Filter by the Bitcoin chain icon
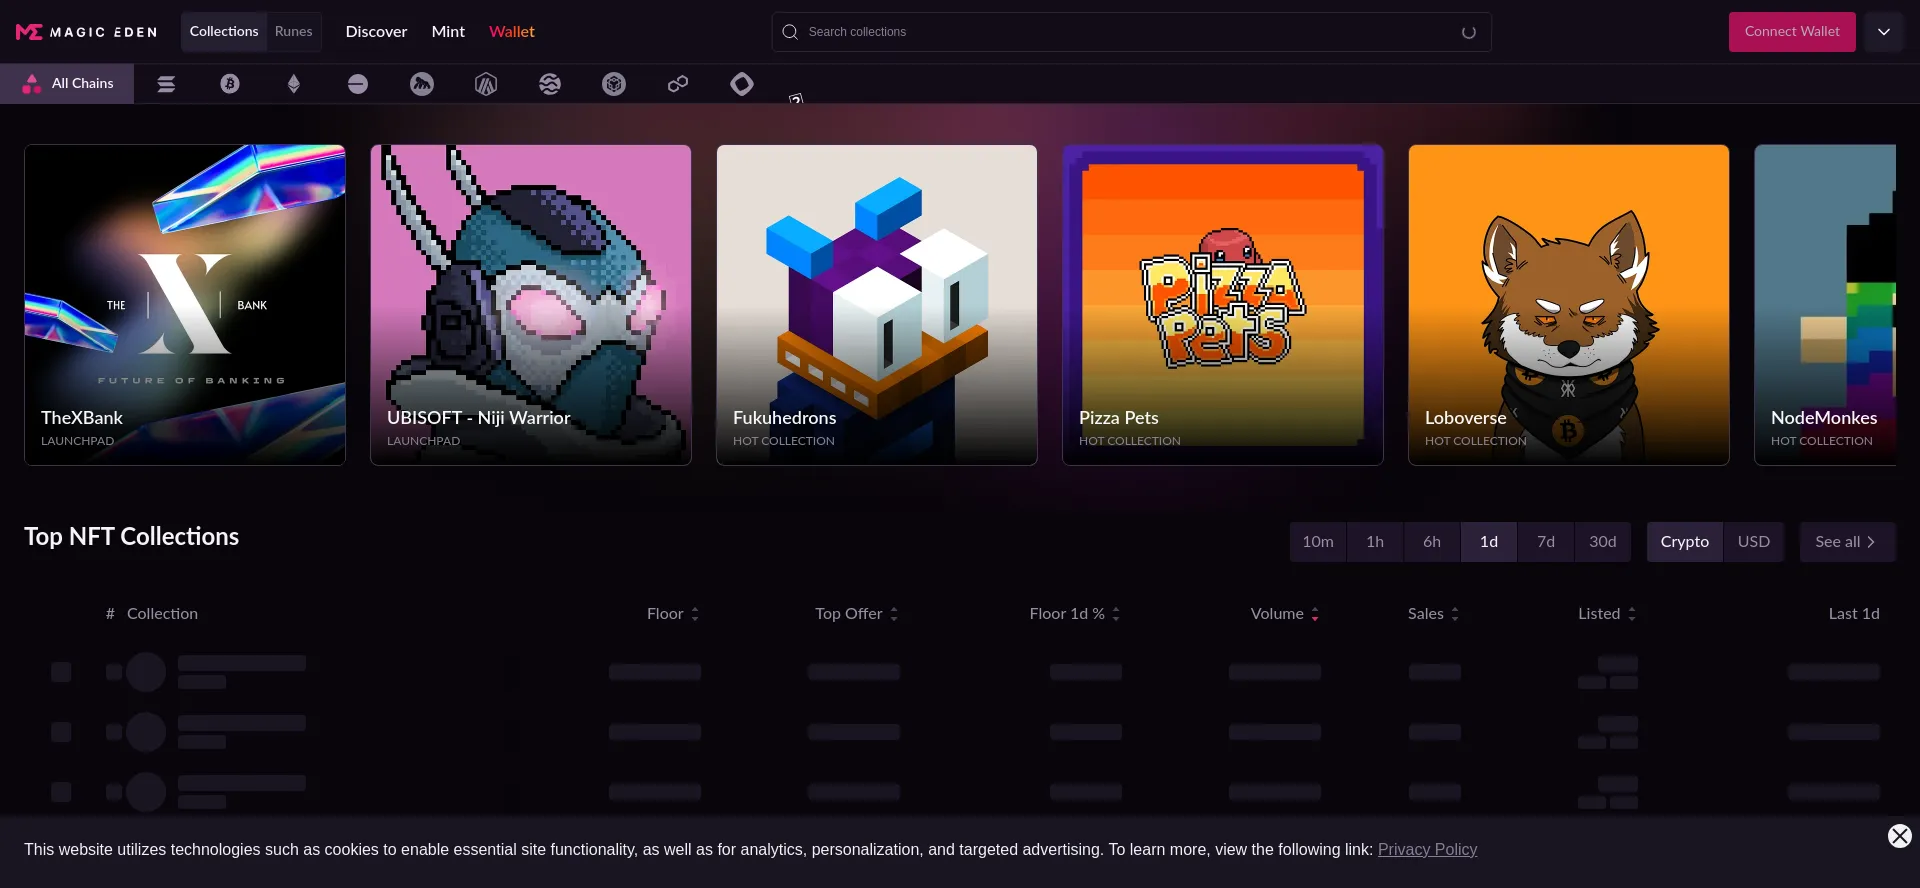 click(x=230, y=84)
